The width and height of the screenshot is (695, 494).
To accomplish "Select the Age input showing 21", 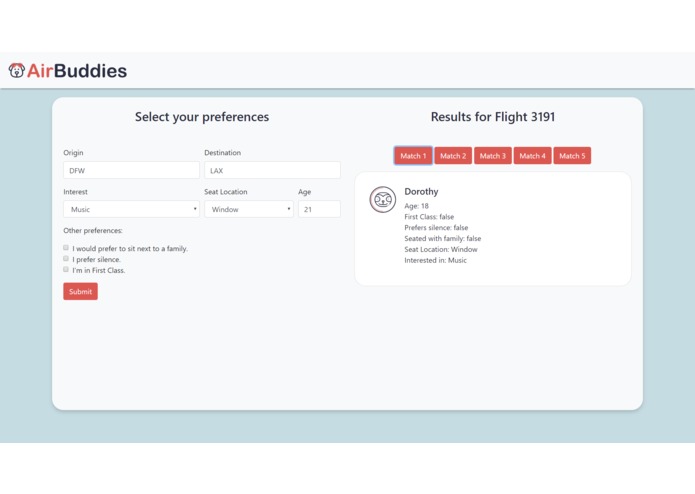I will click(x=319, y=209).
